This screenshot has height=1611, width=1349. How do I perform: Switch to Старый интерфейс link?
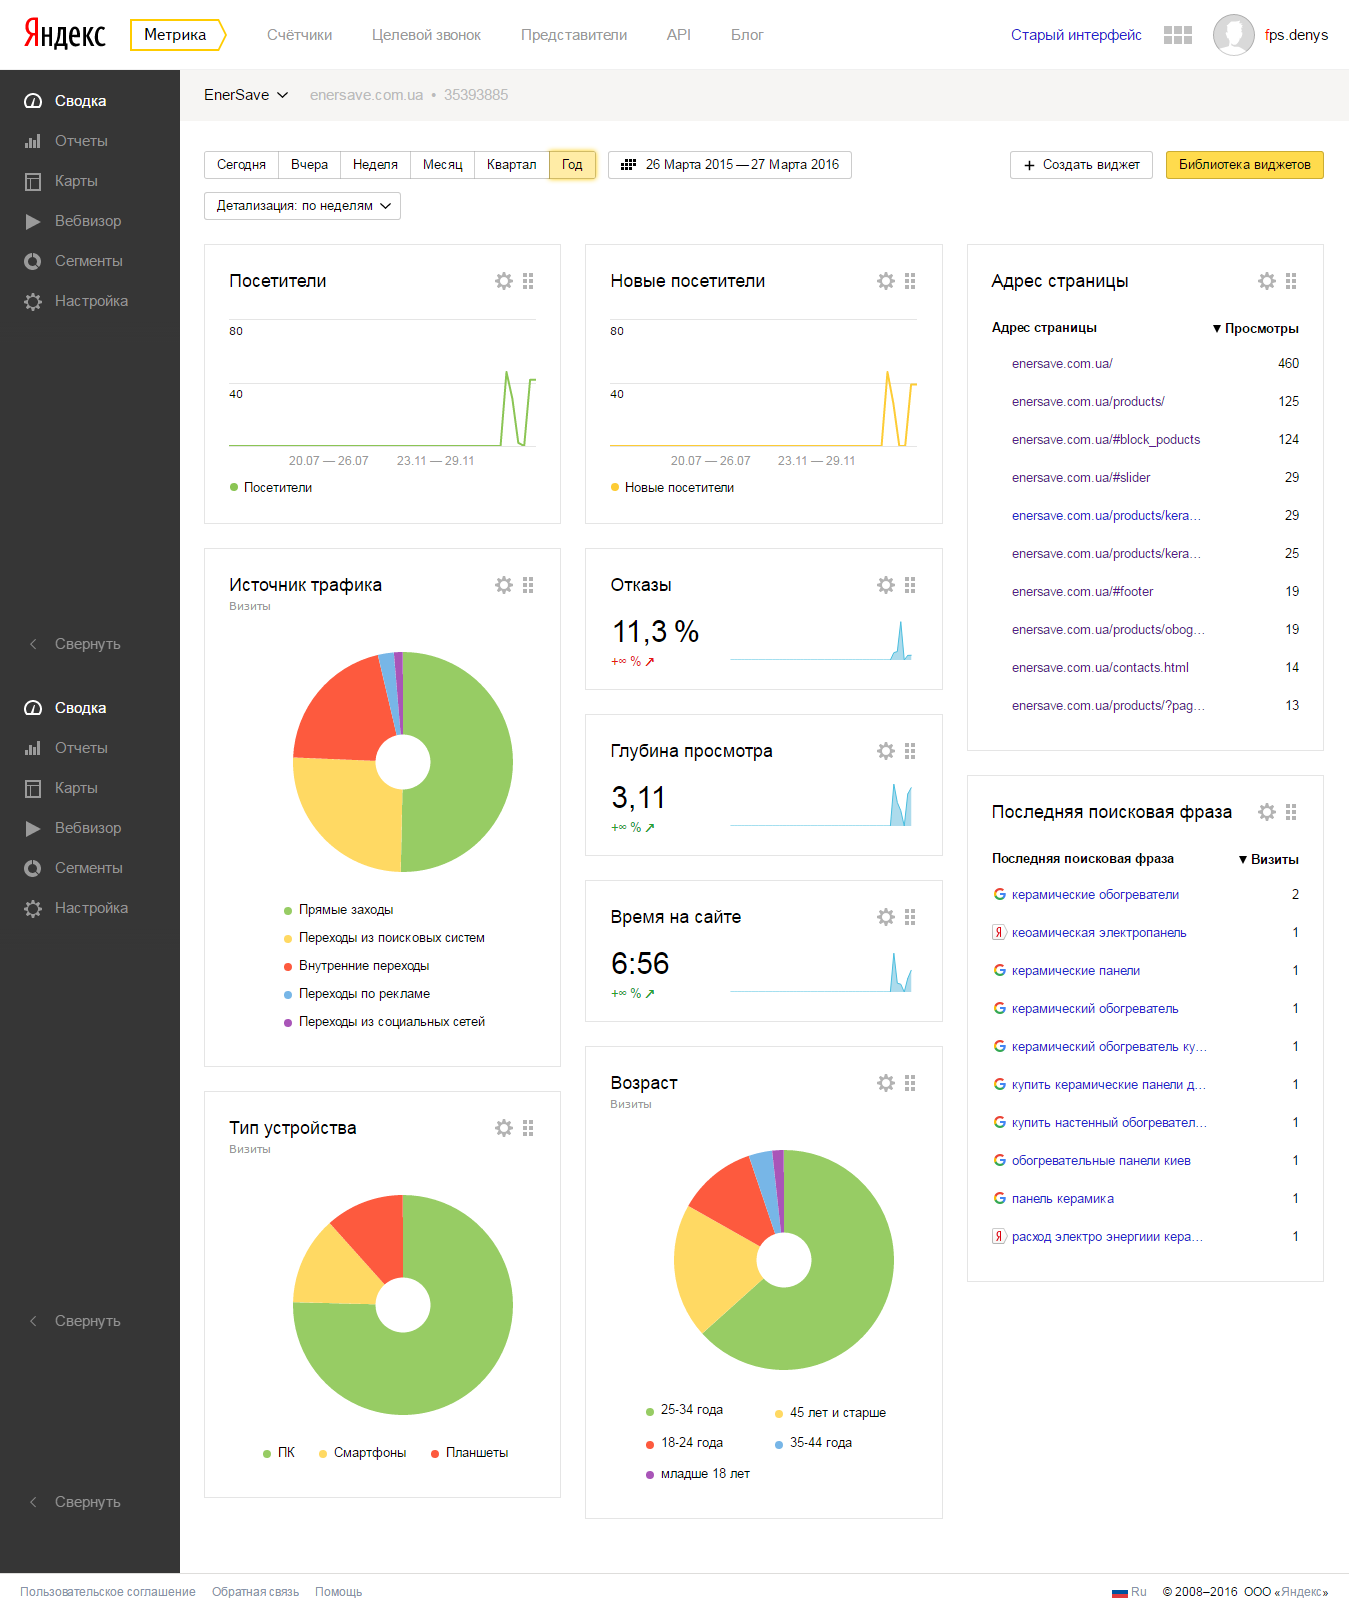1076,35
